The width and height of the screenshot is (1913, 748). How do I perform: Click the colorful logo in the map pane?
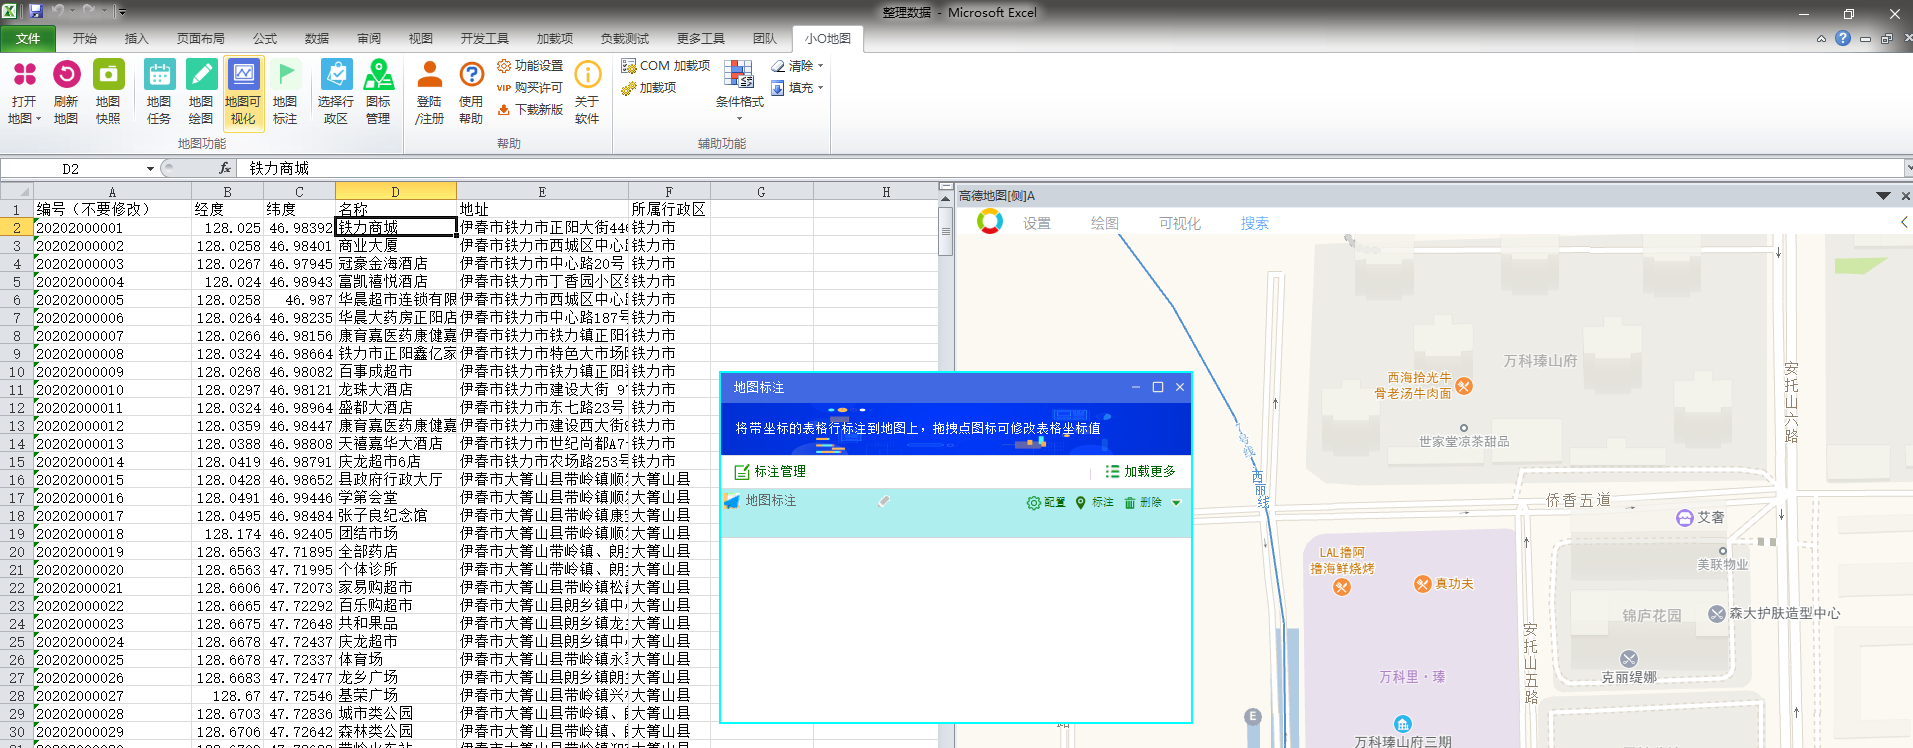(990, 222)
